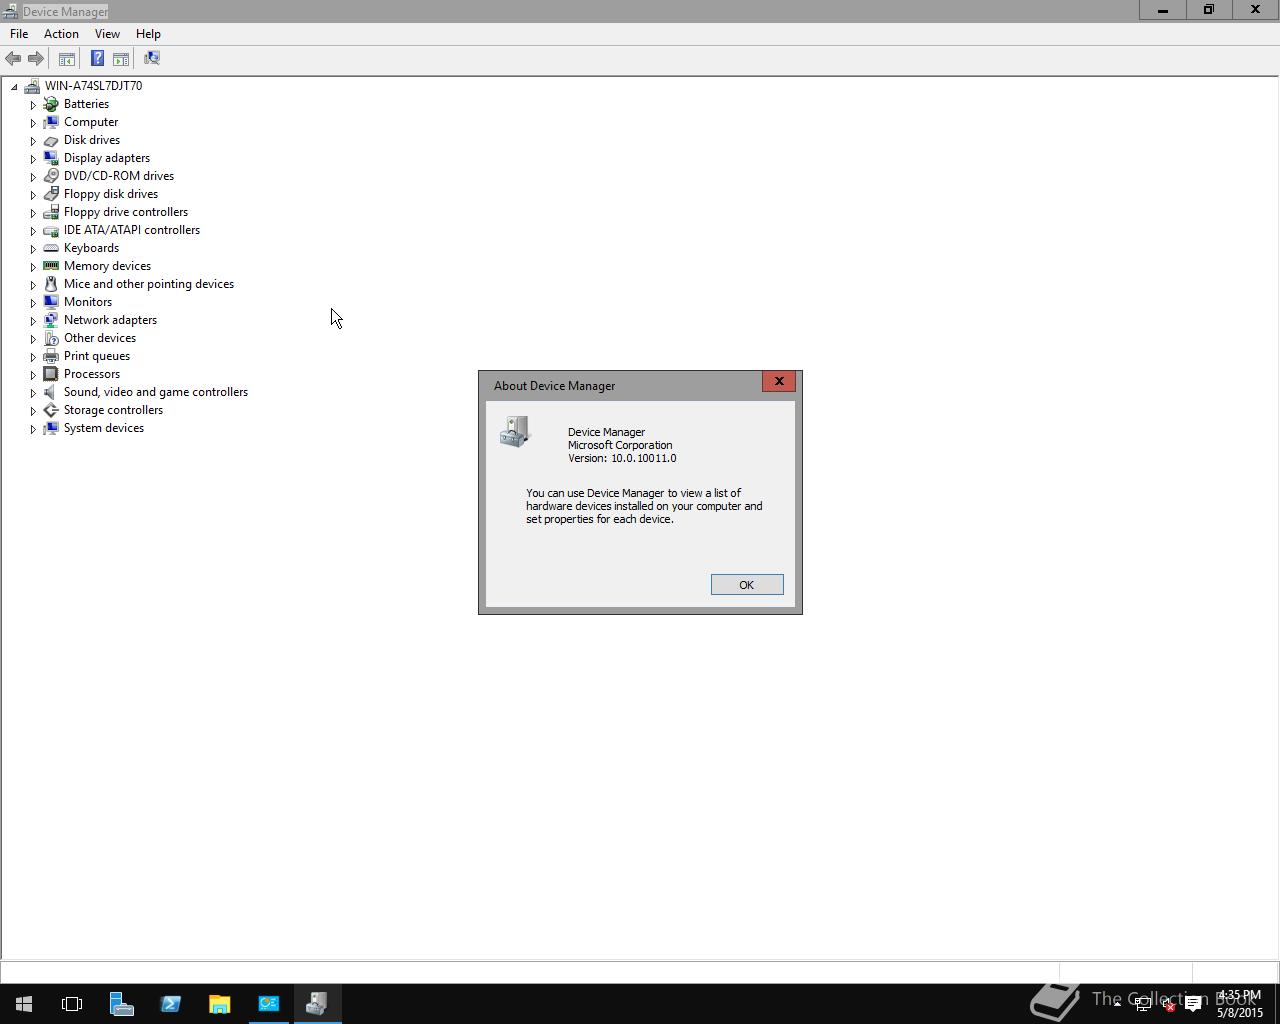
Task: Show hidden system tray icons arrow
Action: (x=1117, y=1004)
